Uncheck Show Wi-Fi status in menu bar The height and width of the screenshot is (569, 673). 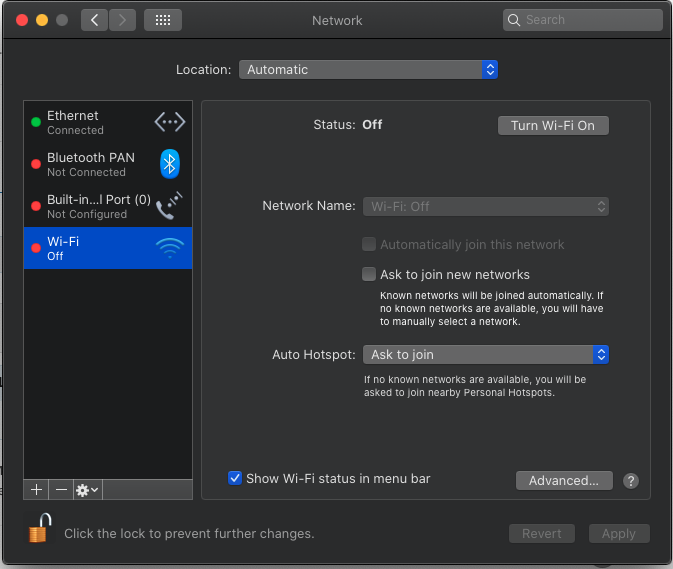tap(235, 478)
